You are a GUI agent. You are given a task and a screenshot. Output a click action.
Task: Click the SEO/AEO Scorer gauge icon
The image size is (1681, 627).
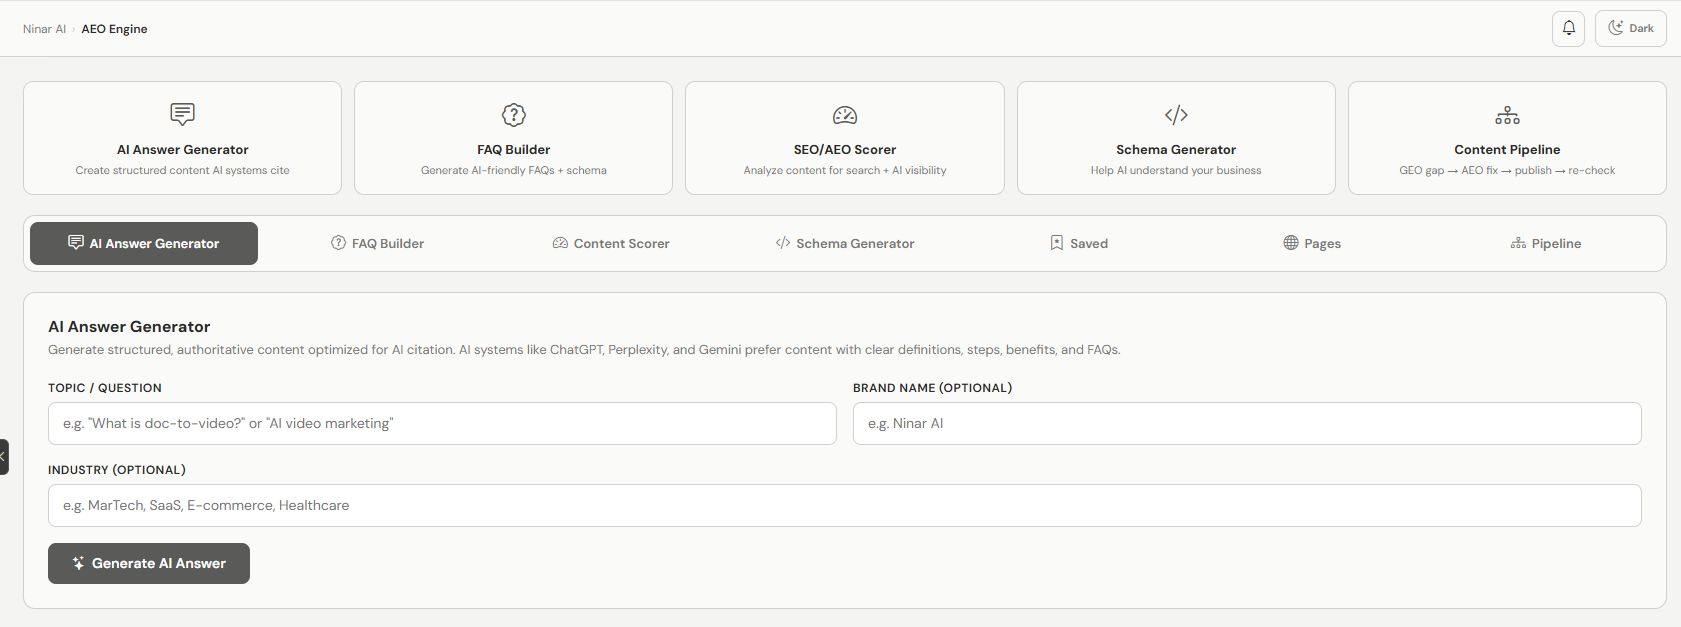[845, 115]
